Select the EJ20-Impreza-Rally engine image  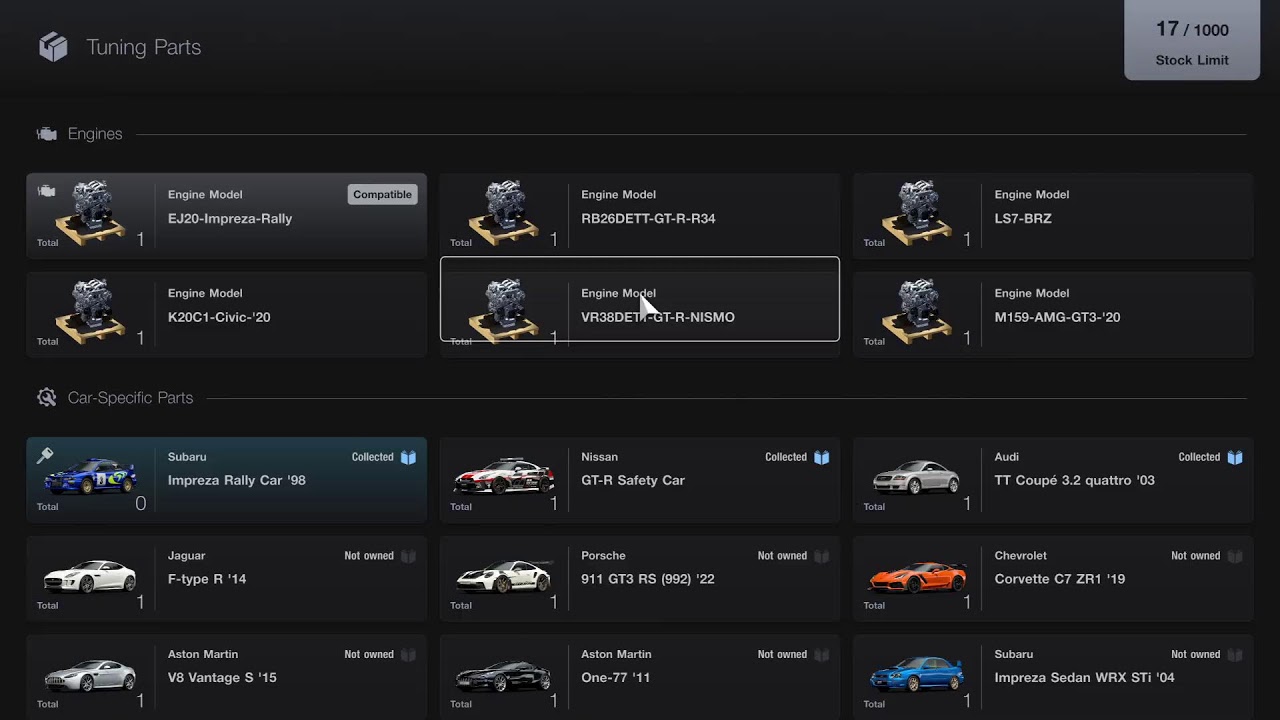91,212
